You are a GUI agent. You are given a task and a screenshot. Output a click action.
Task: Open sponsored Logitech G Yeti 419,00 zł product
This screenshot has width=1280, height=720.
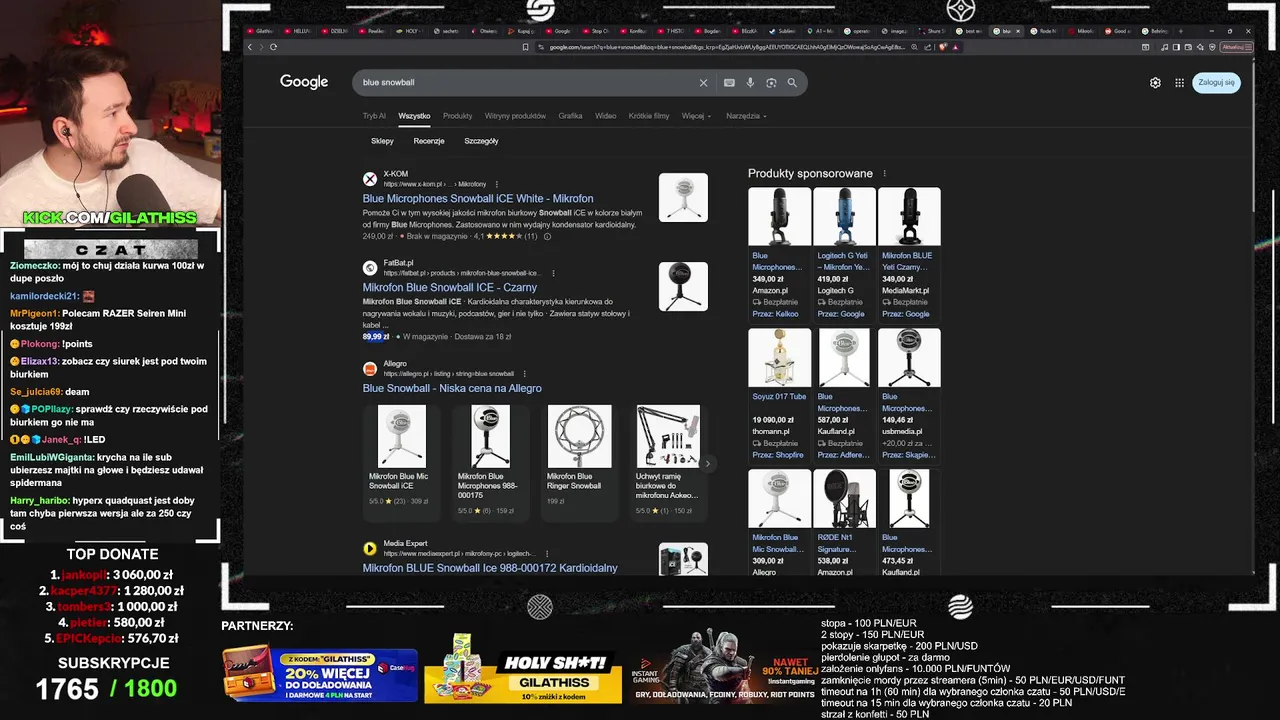(844, 253)
